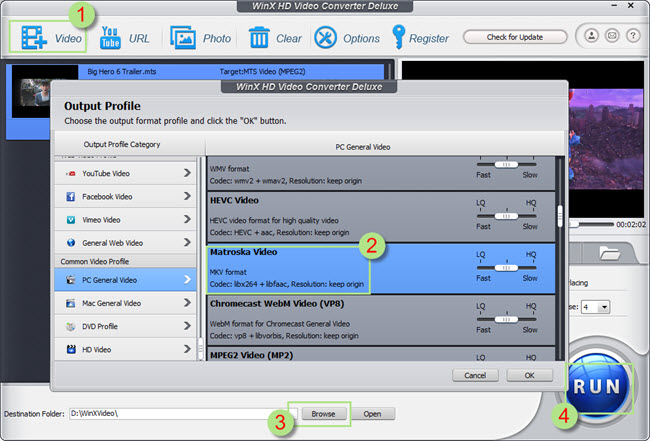
Task: Expand General Web Video arrow
Action: [187, 242]
